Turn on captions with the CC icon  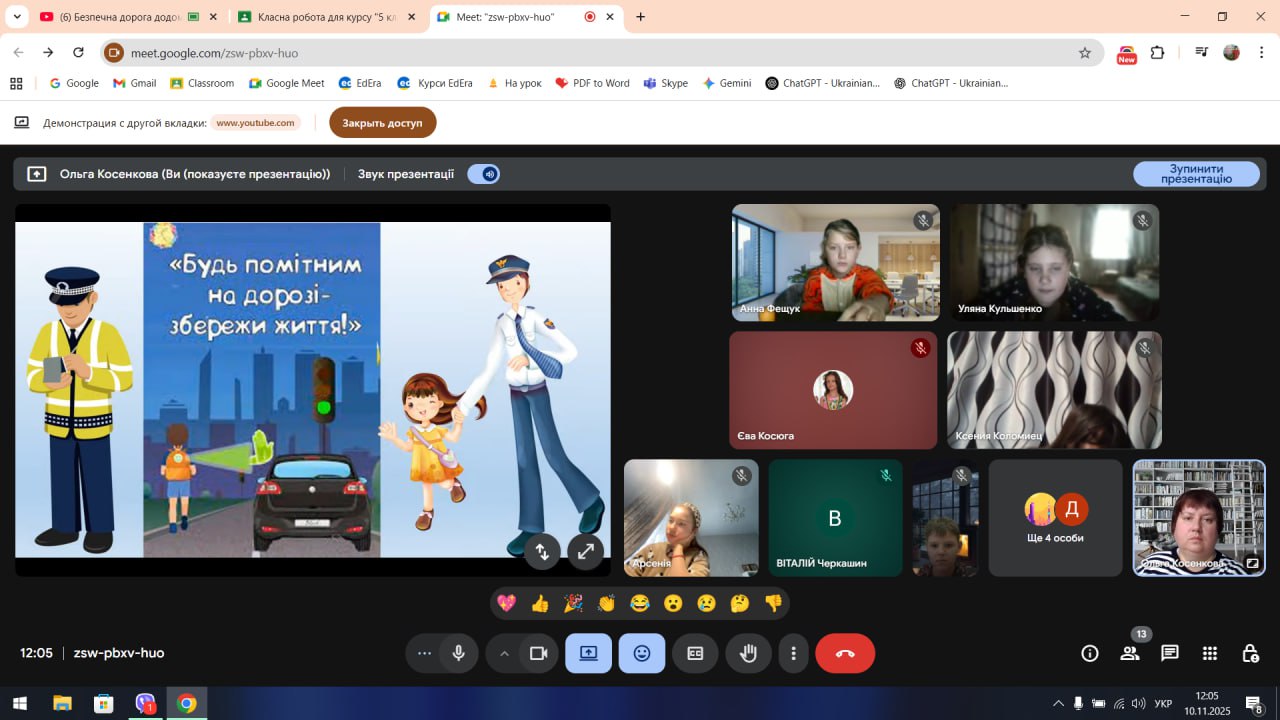click(x=695, y=653)
